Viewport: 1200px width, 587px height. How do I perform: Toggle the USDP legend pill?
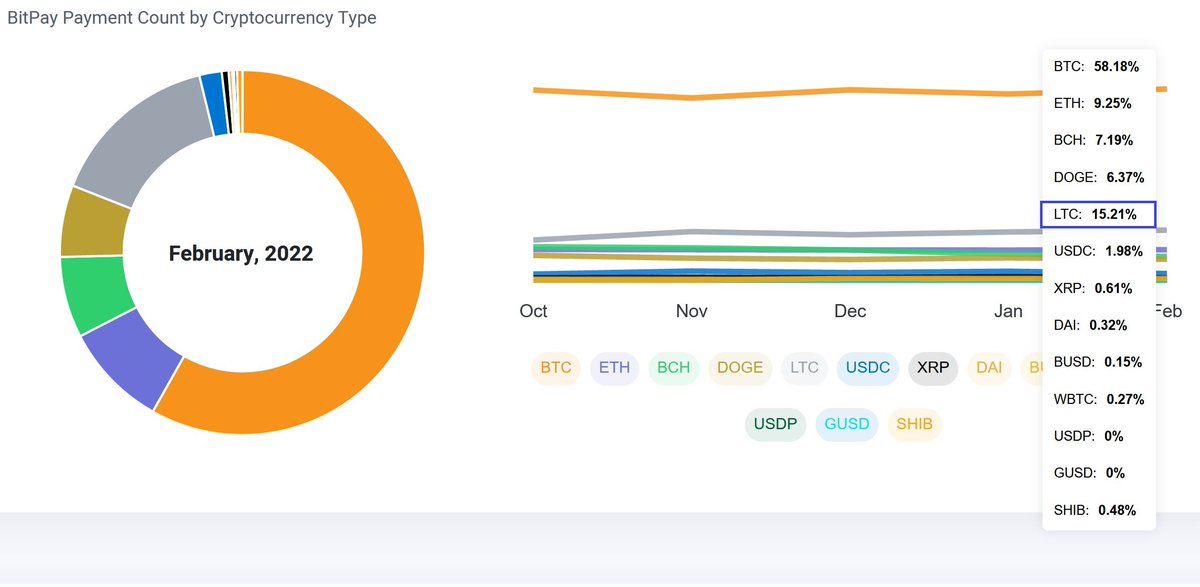coord(776,425)
